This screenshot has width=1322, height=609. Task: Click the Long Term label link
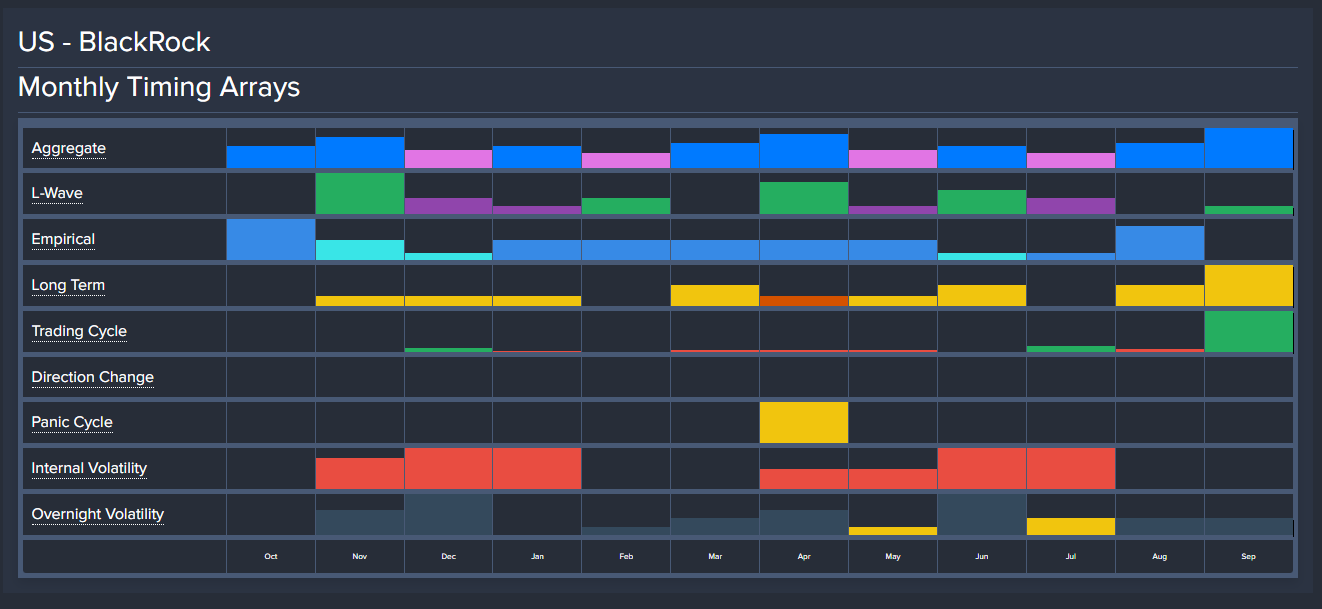68,285
